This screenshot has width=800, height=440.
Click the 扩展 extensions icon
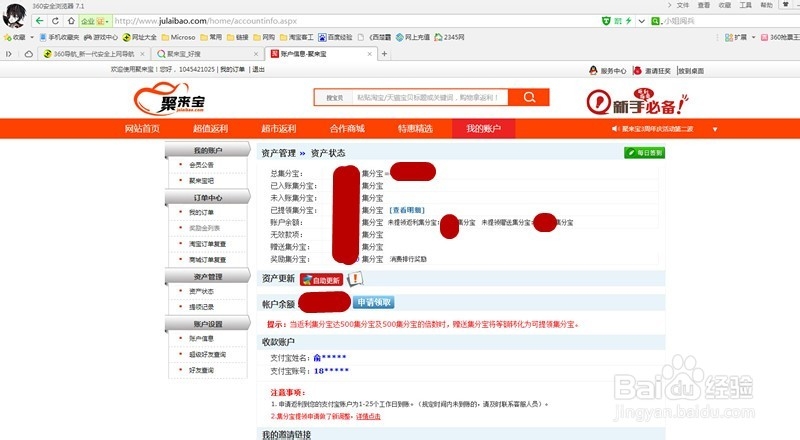pyautogui.click(x=729, y=37)
